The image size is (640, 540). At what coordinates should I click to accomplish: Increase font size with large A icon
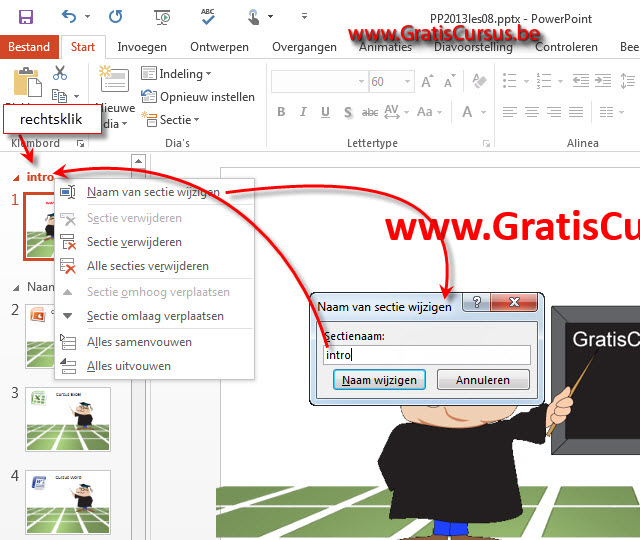[427, 81]
